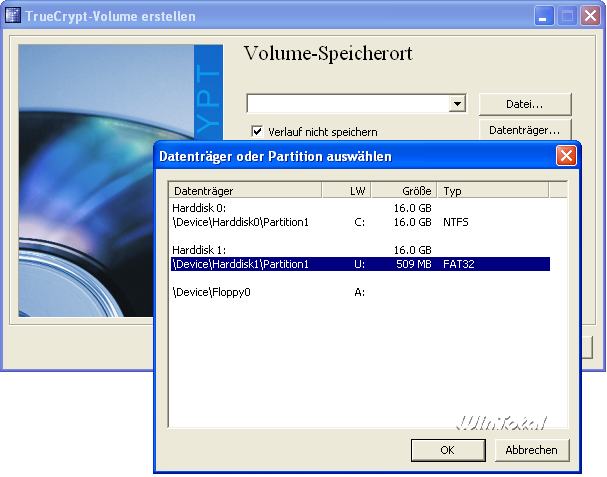The height and width of the screenshot is (477, 607).
Task: Click Abbrechen to cancel the dialog
Action: (x=532, y=450)
